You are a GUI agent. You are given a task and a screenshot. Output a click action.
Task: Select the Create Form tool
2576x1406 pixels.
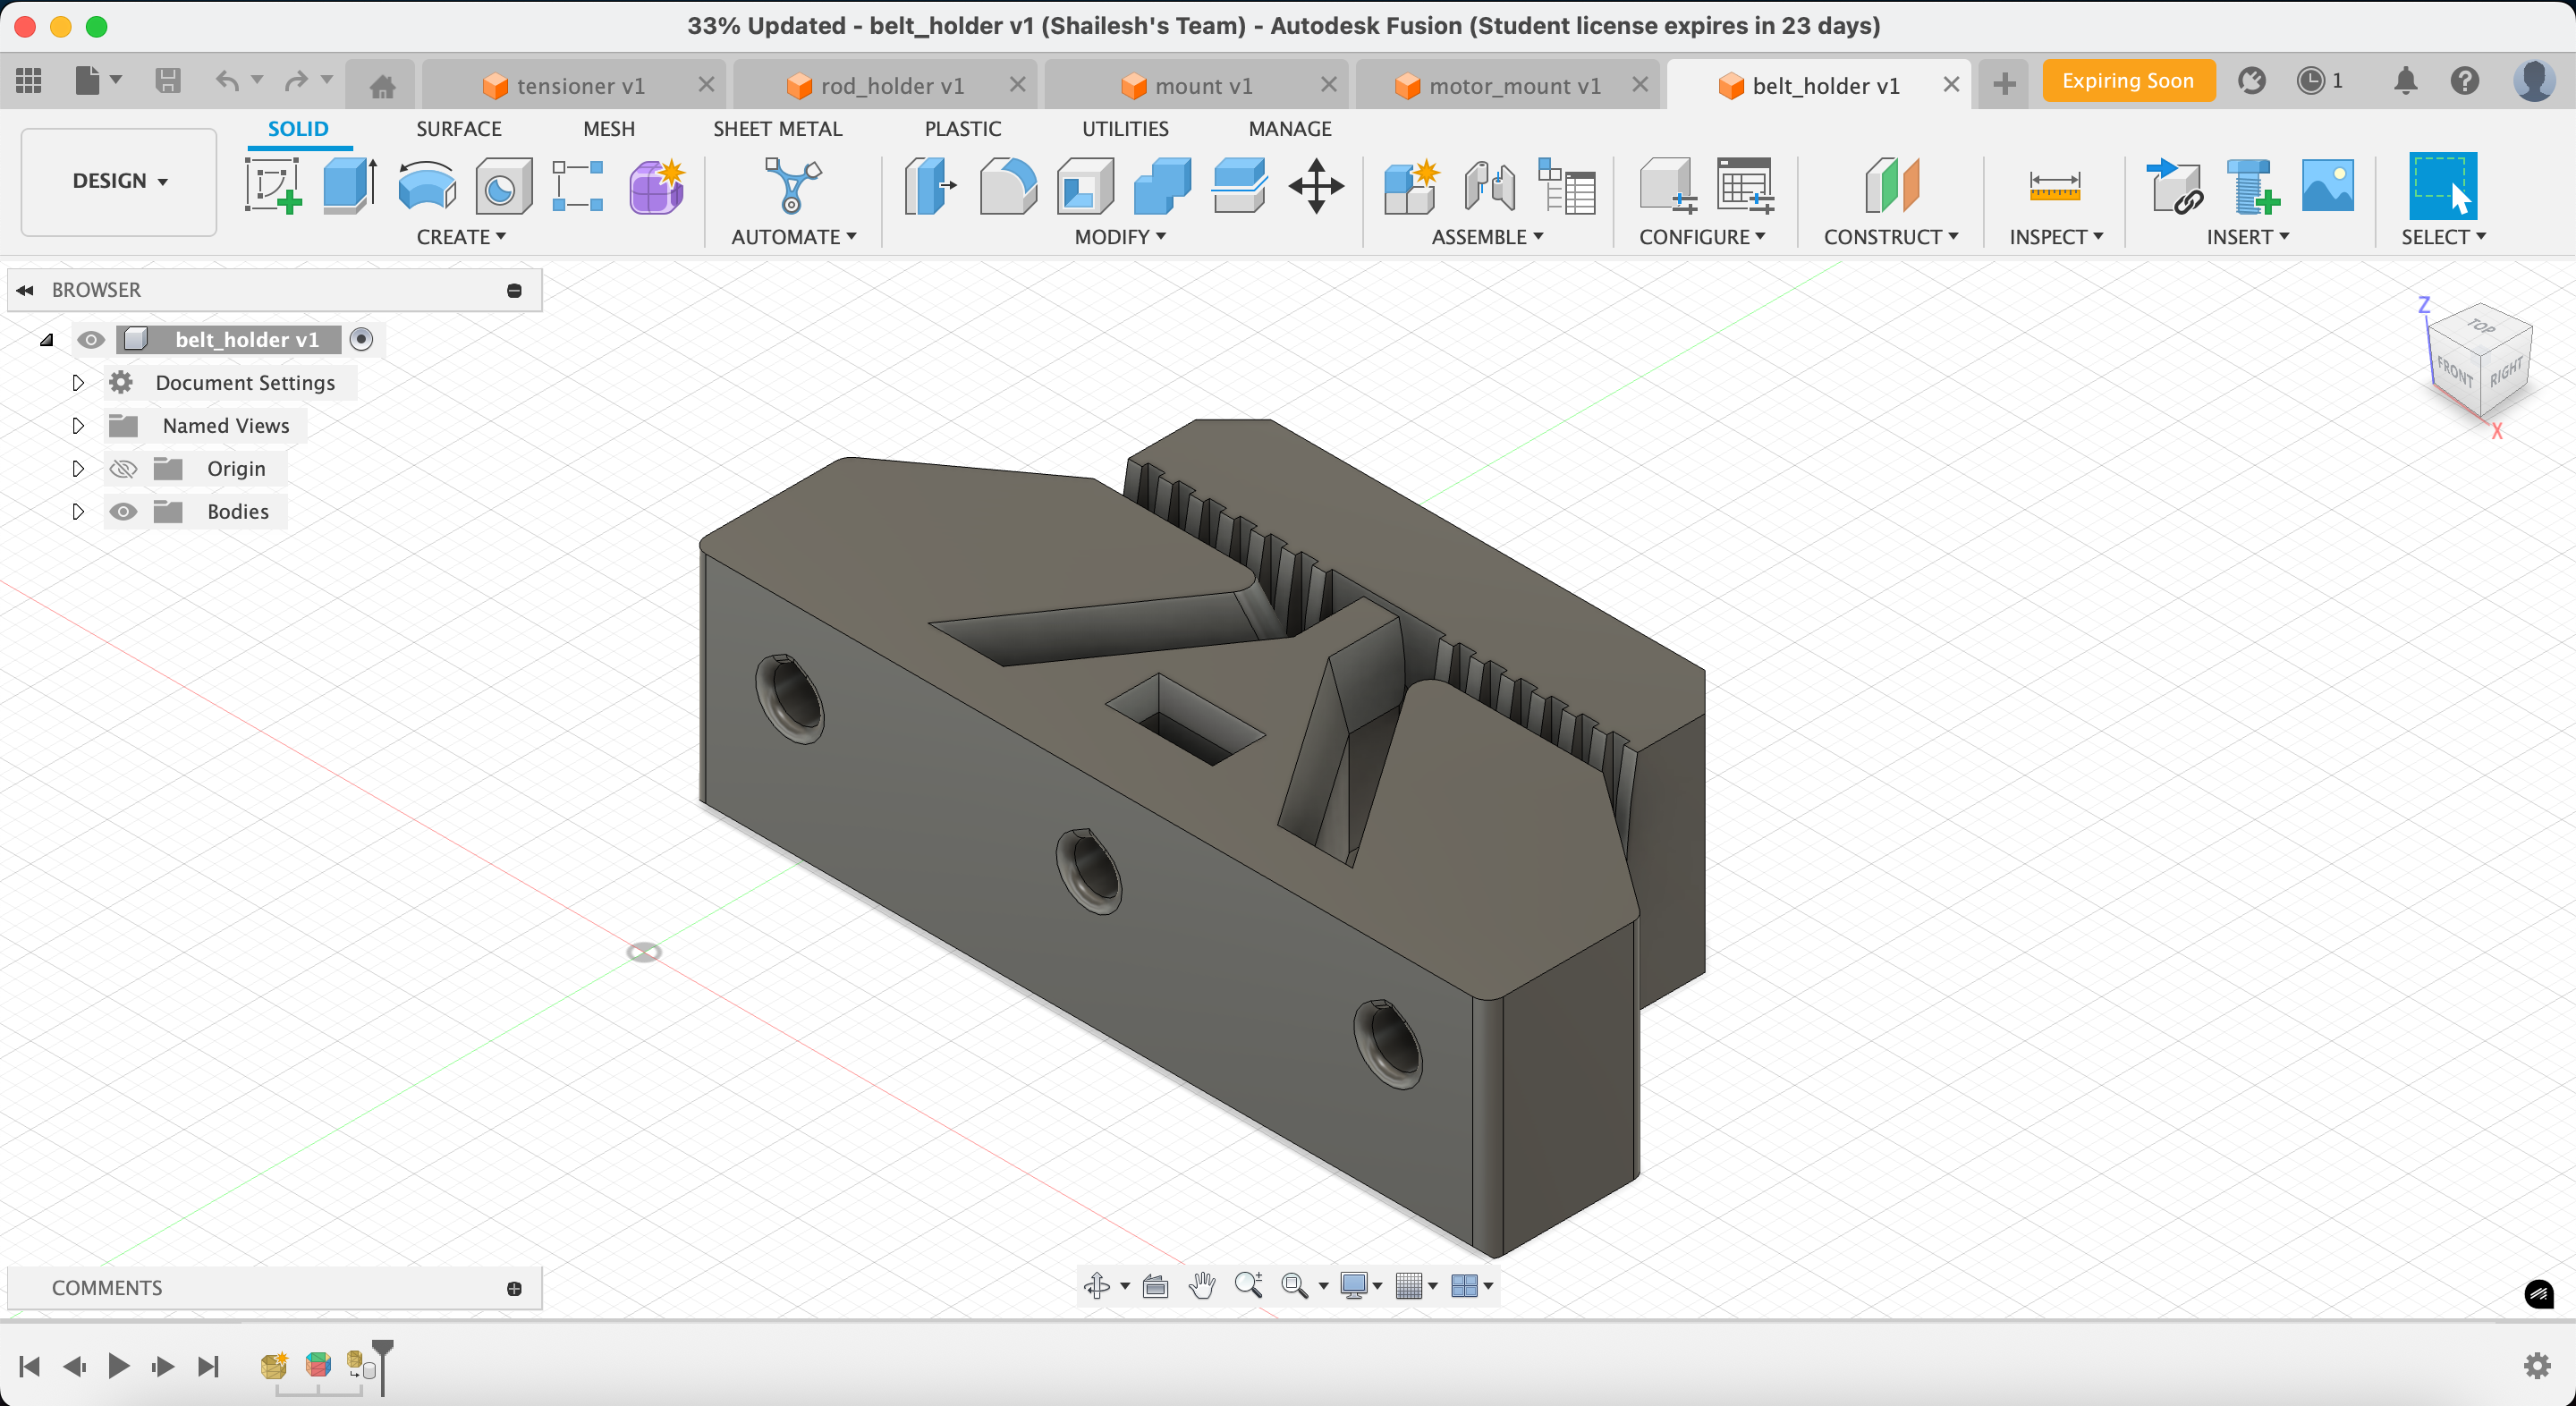657,186
